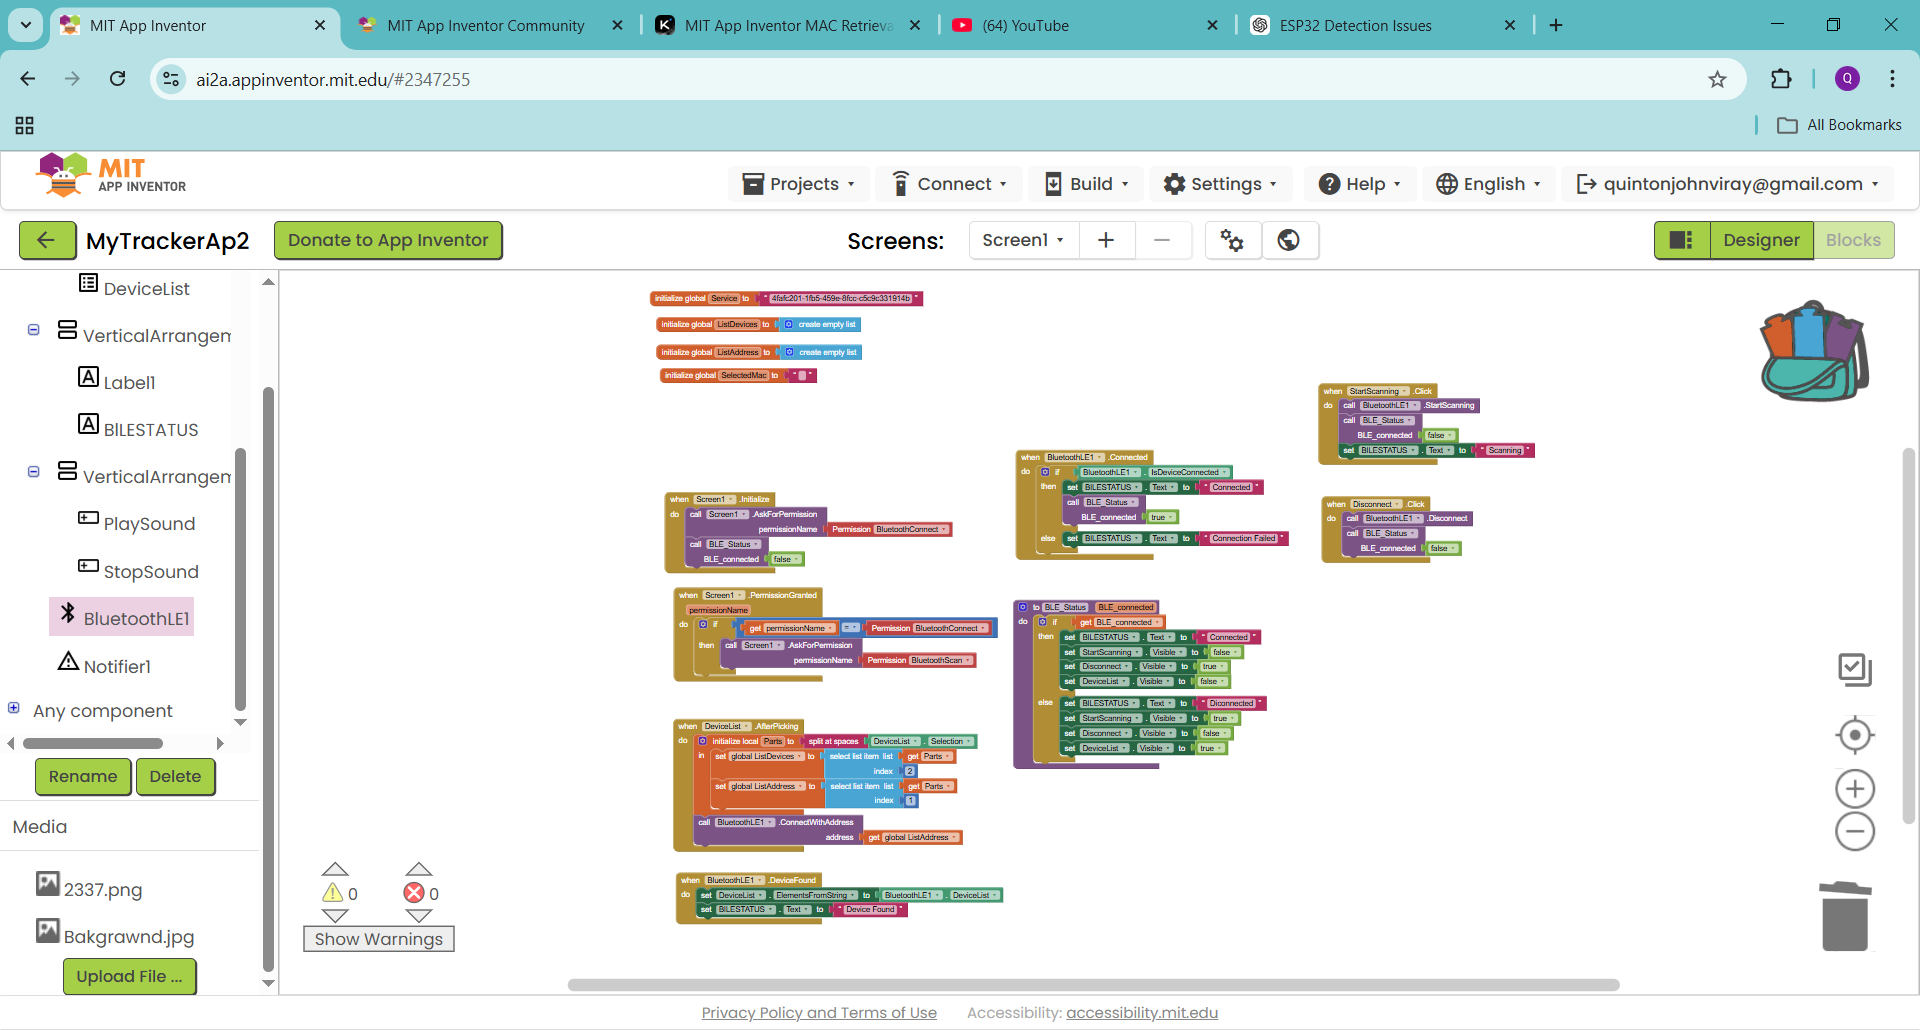Click the remove screen minus button
The width and height of the screenshot is (1920, 1030).
pyautogui.click(x=1161, y=240)
